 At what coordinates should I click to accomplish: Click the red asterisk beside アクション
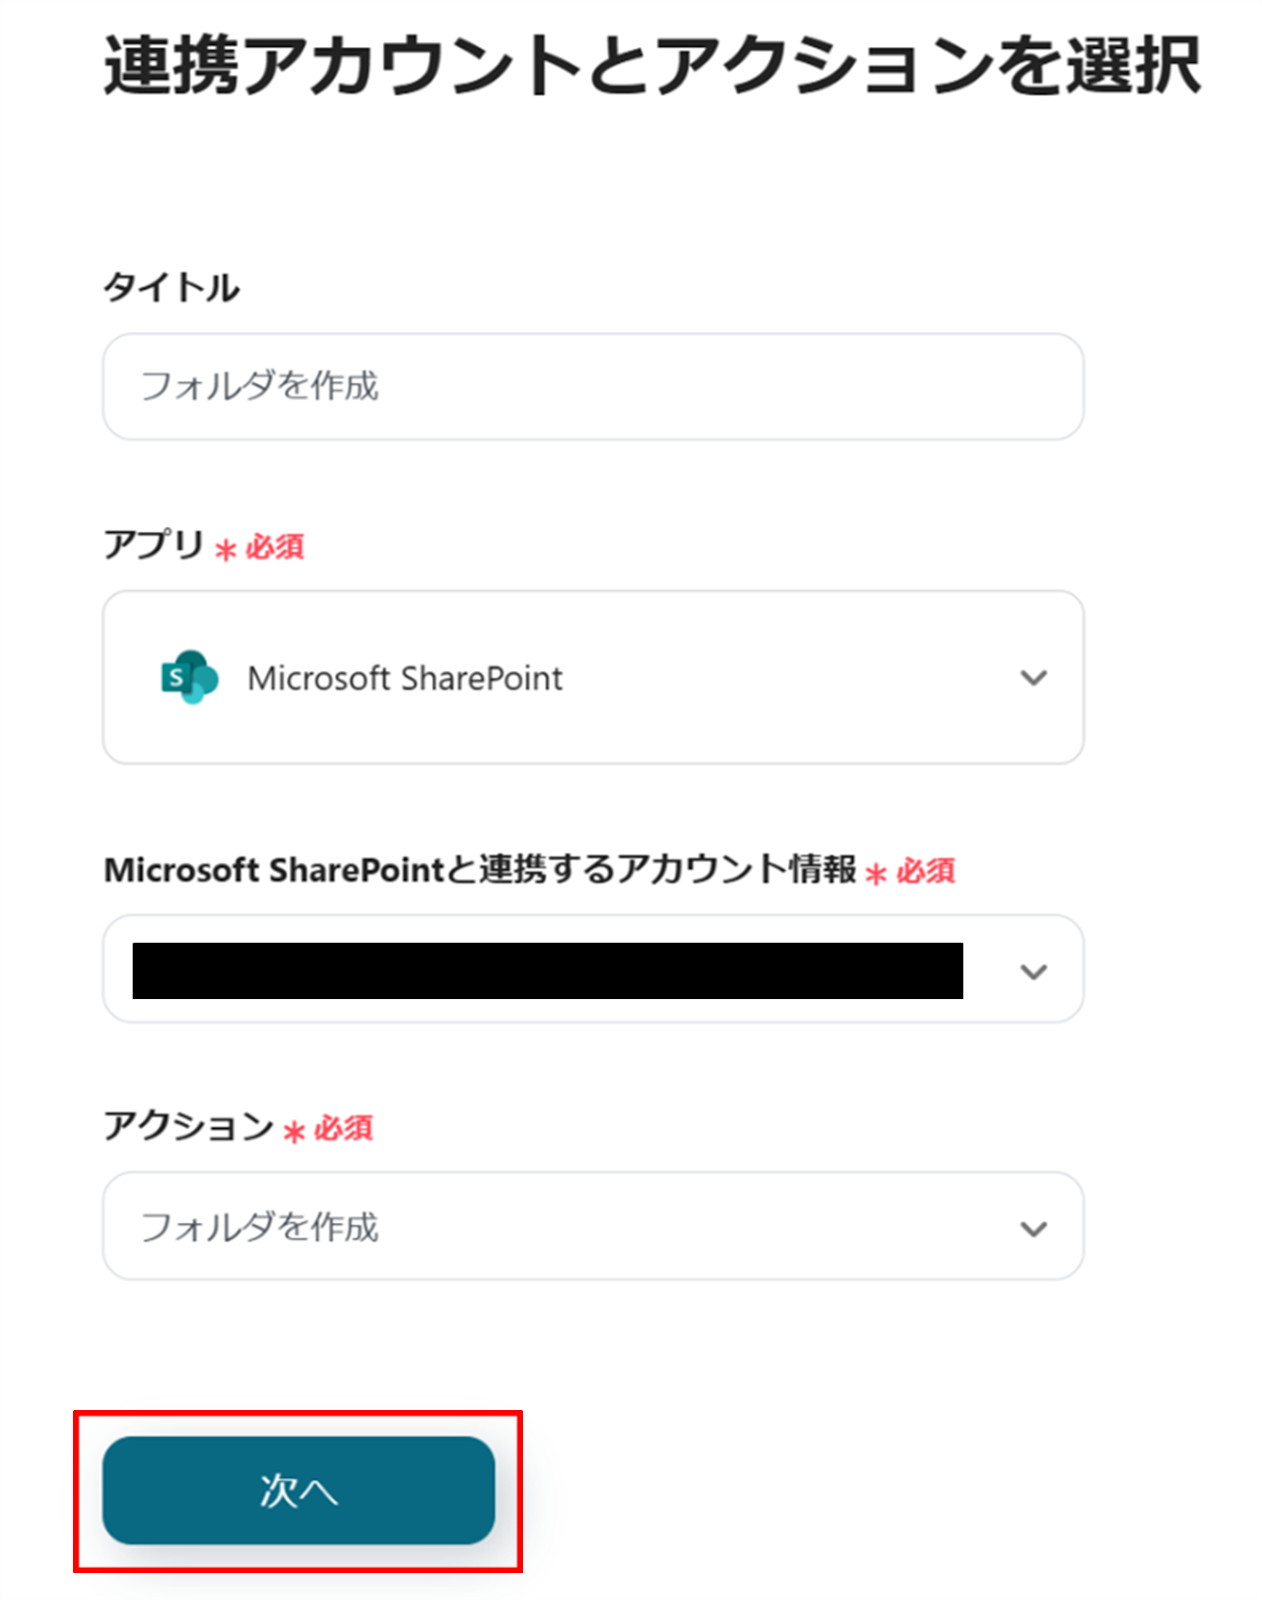click(x=294, y=1132)
